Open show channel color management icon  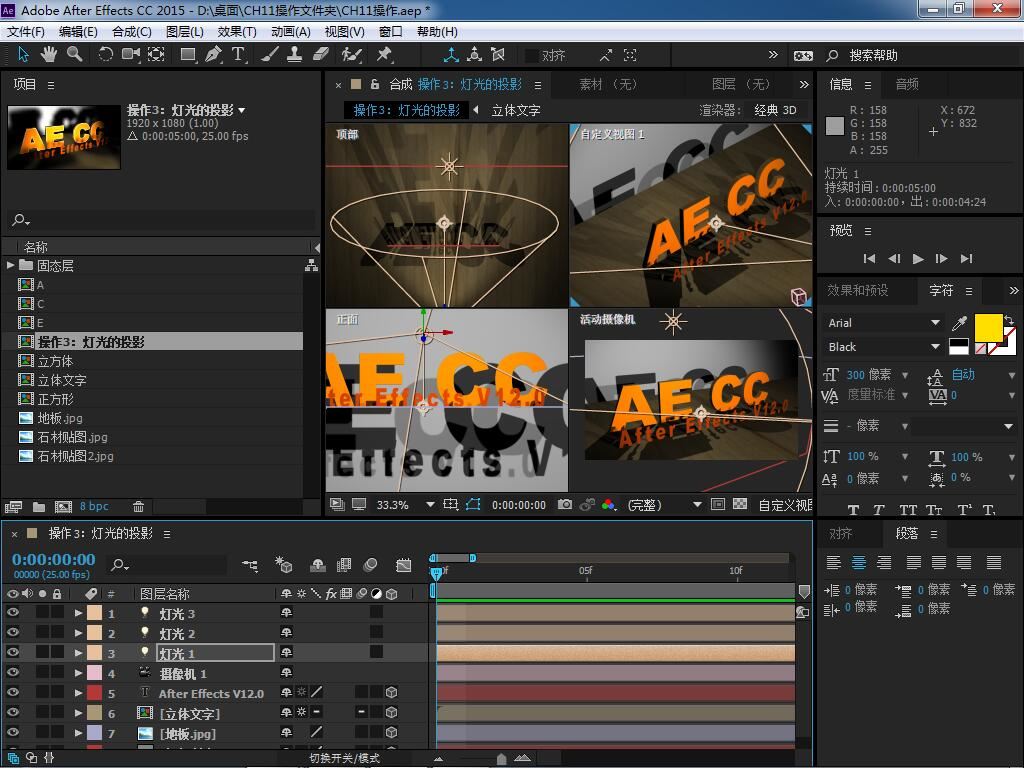click(x=609, y=504)
